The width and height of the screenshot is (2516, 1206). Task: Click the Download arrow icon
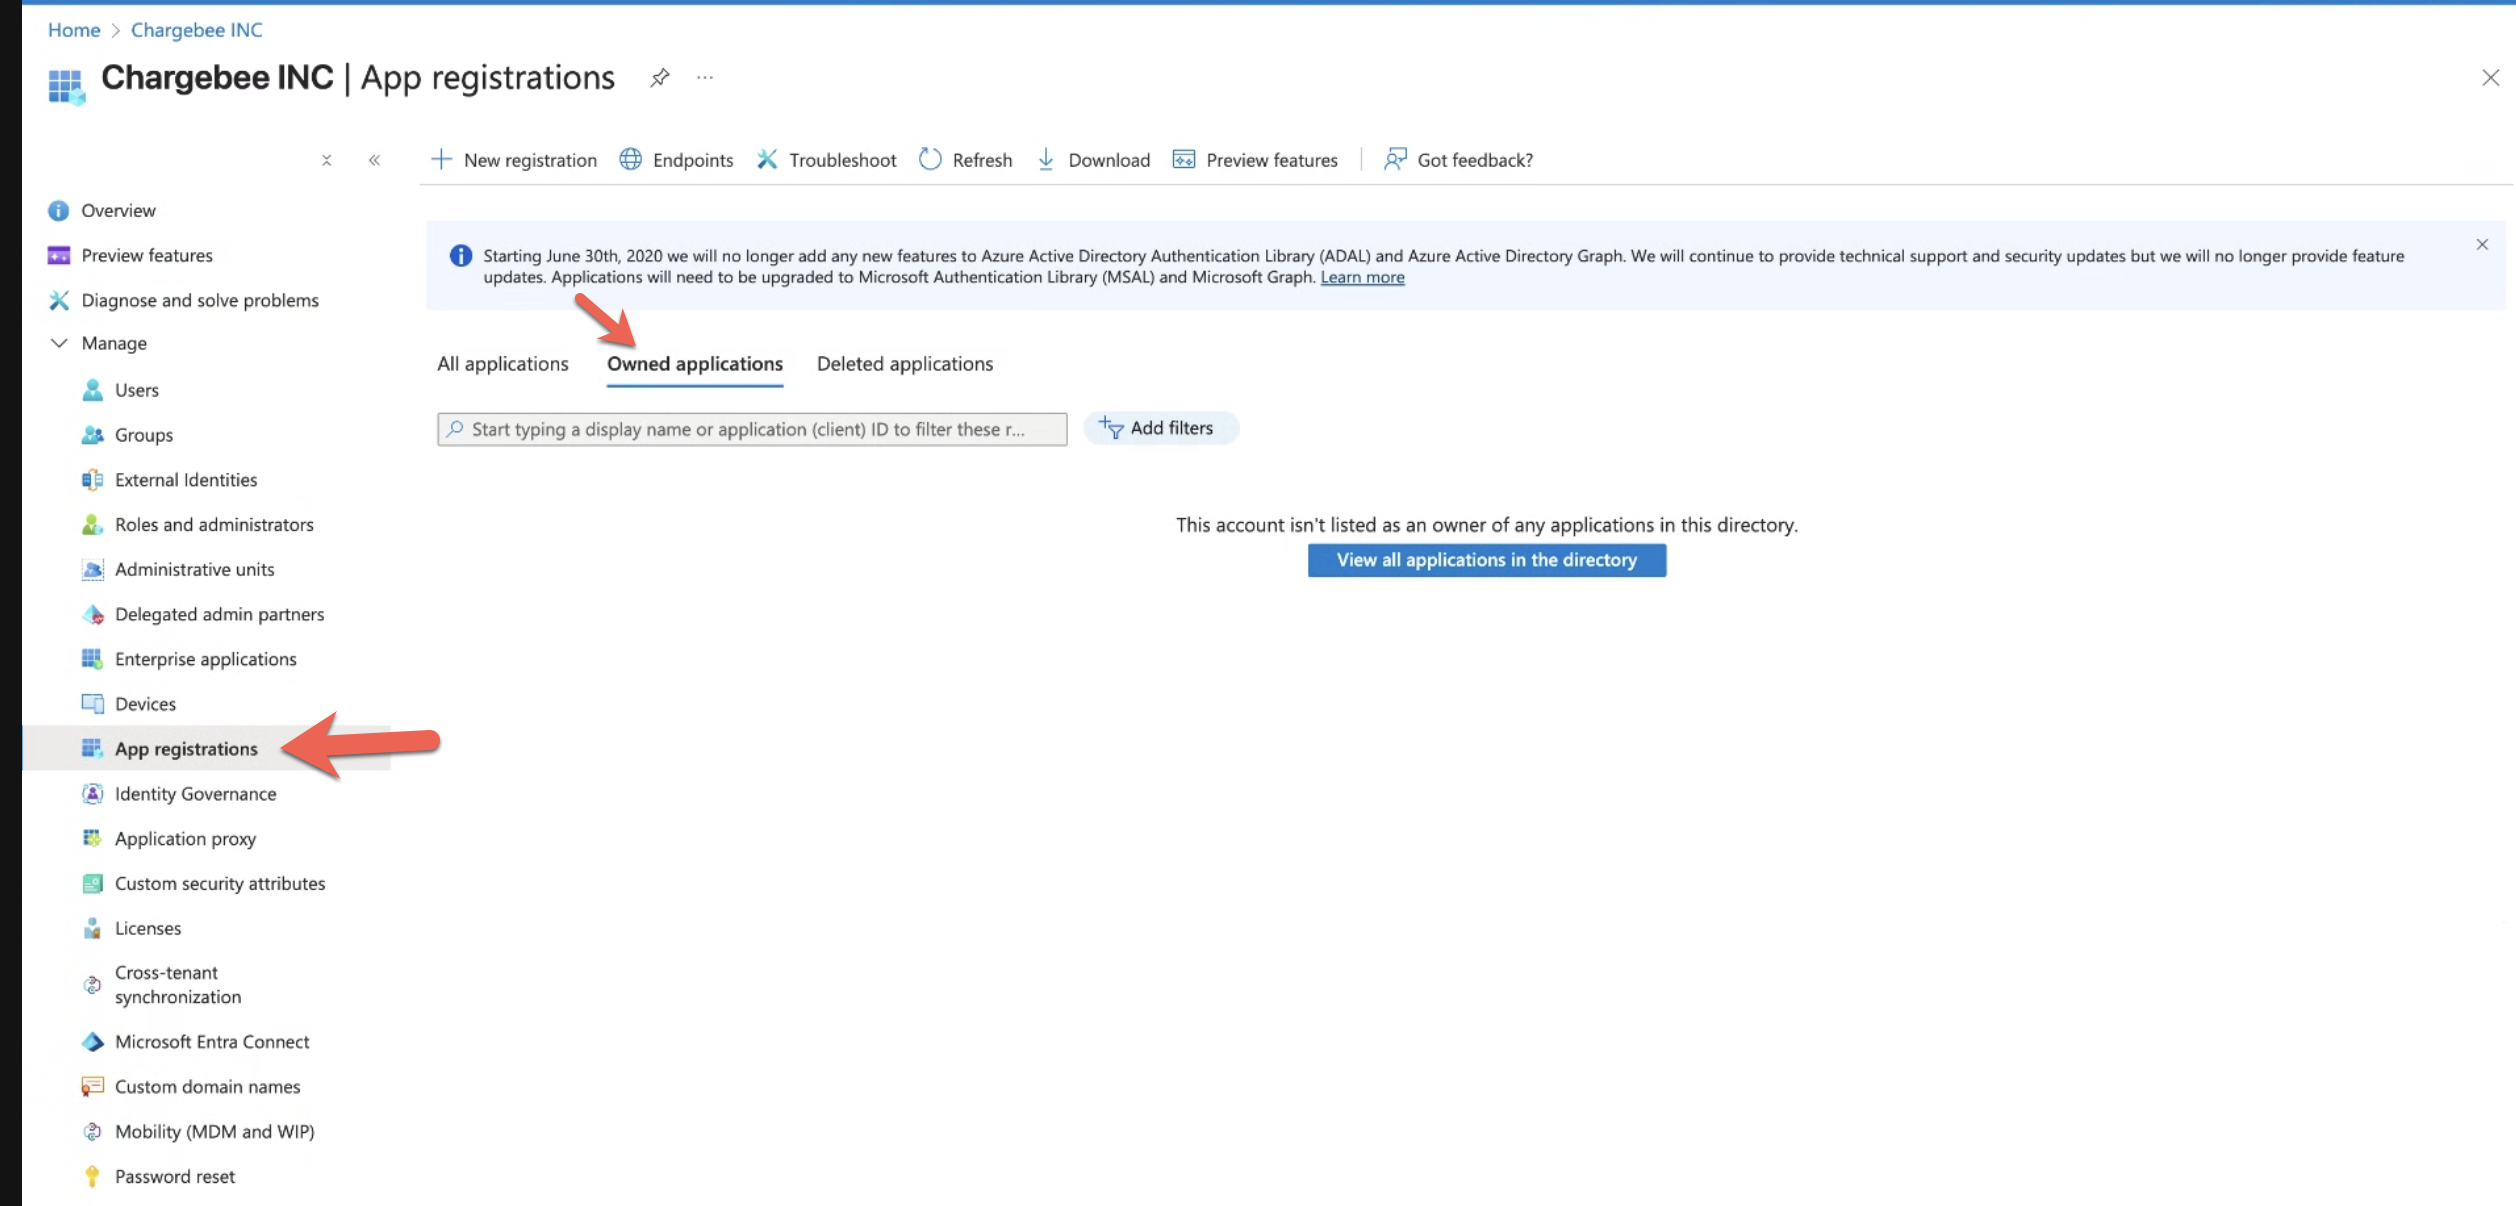(1046, 160)
